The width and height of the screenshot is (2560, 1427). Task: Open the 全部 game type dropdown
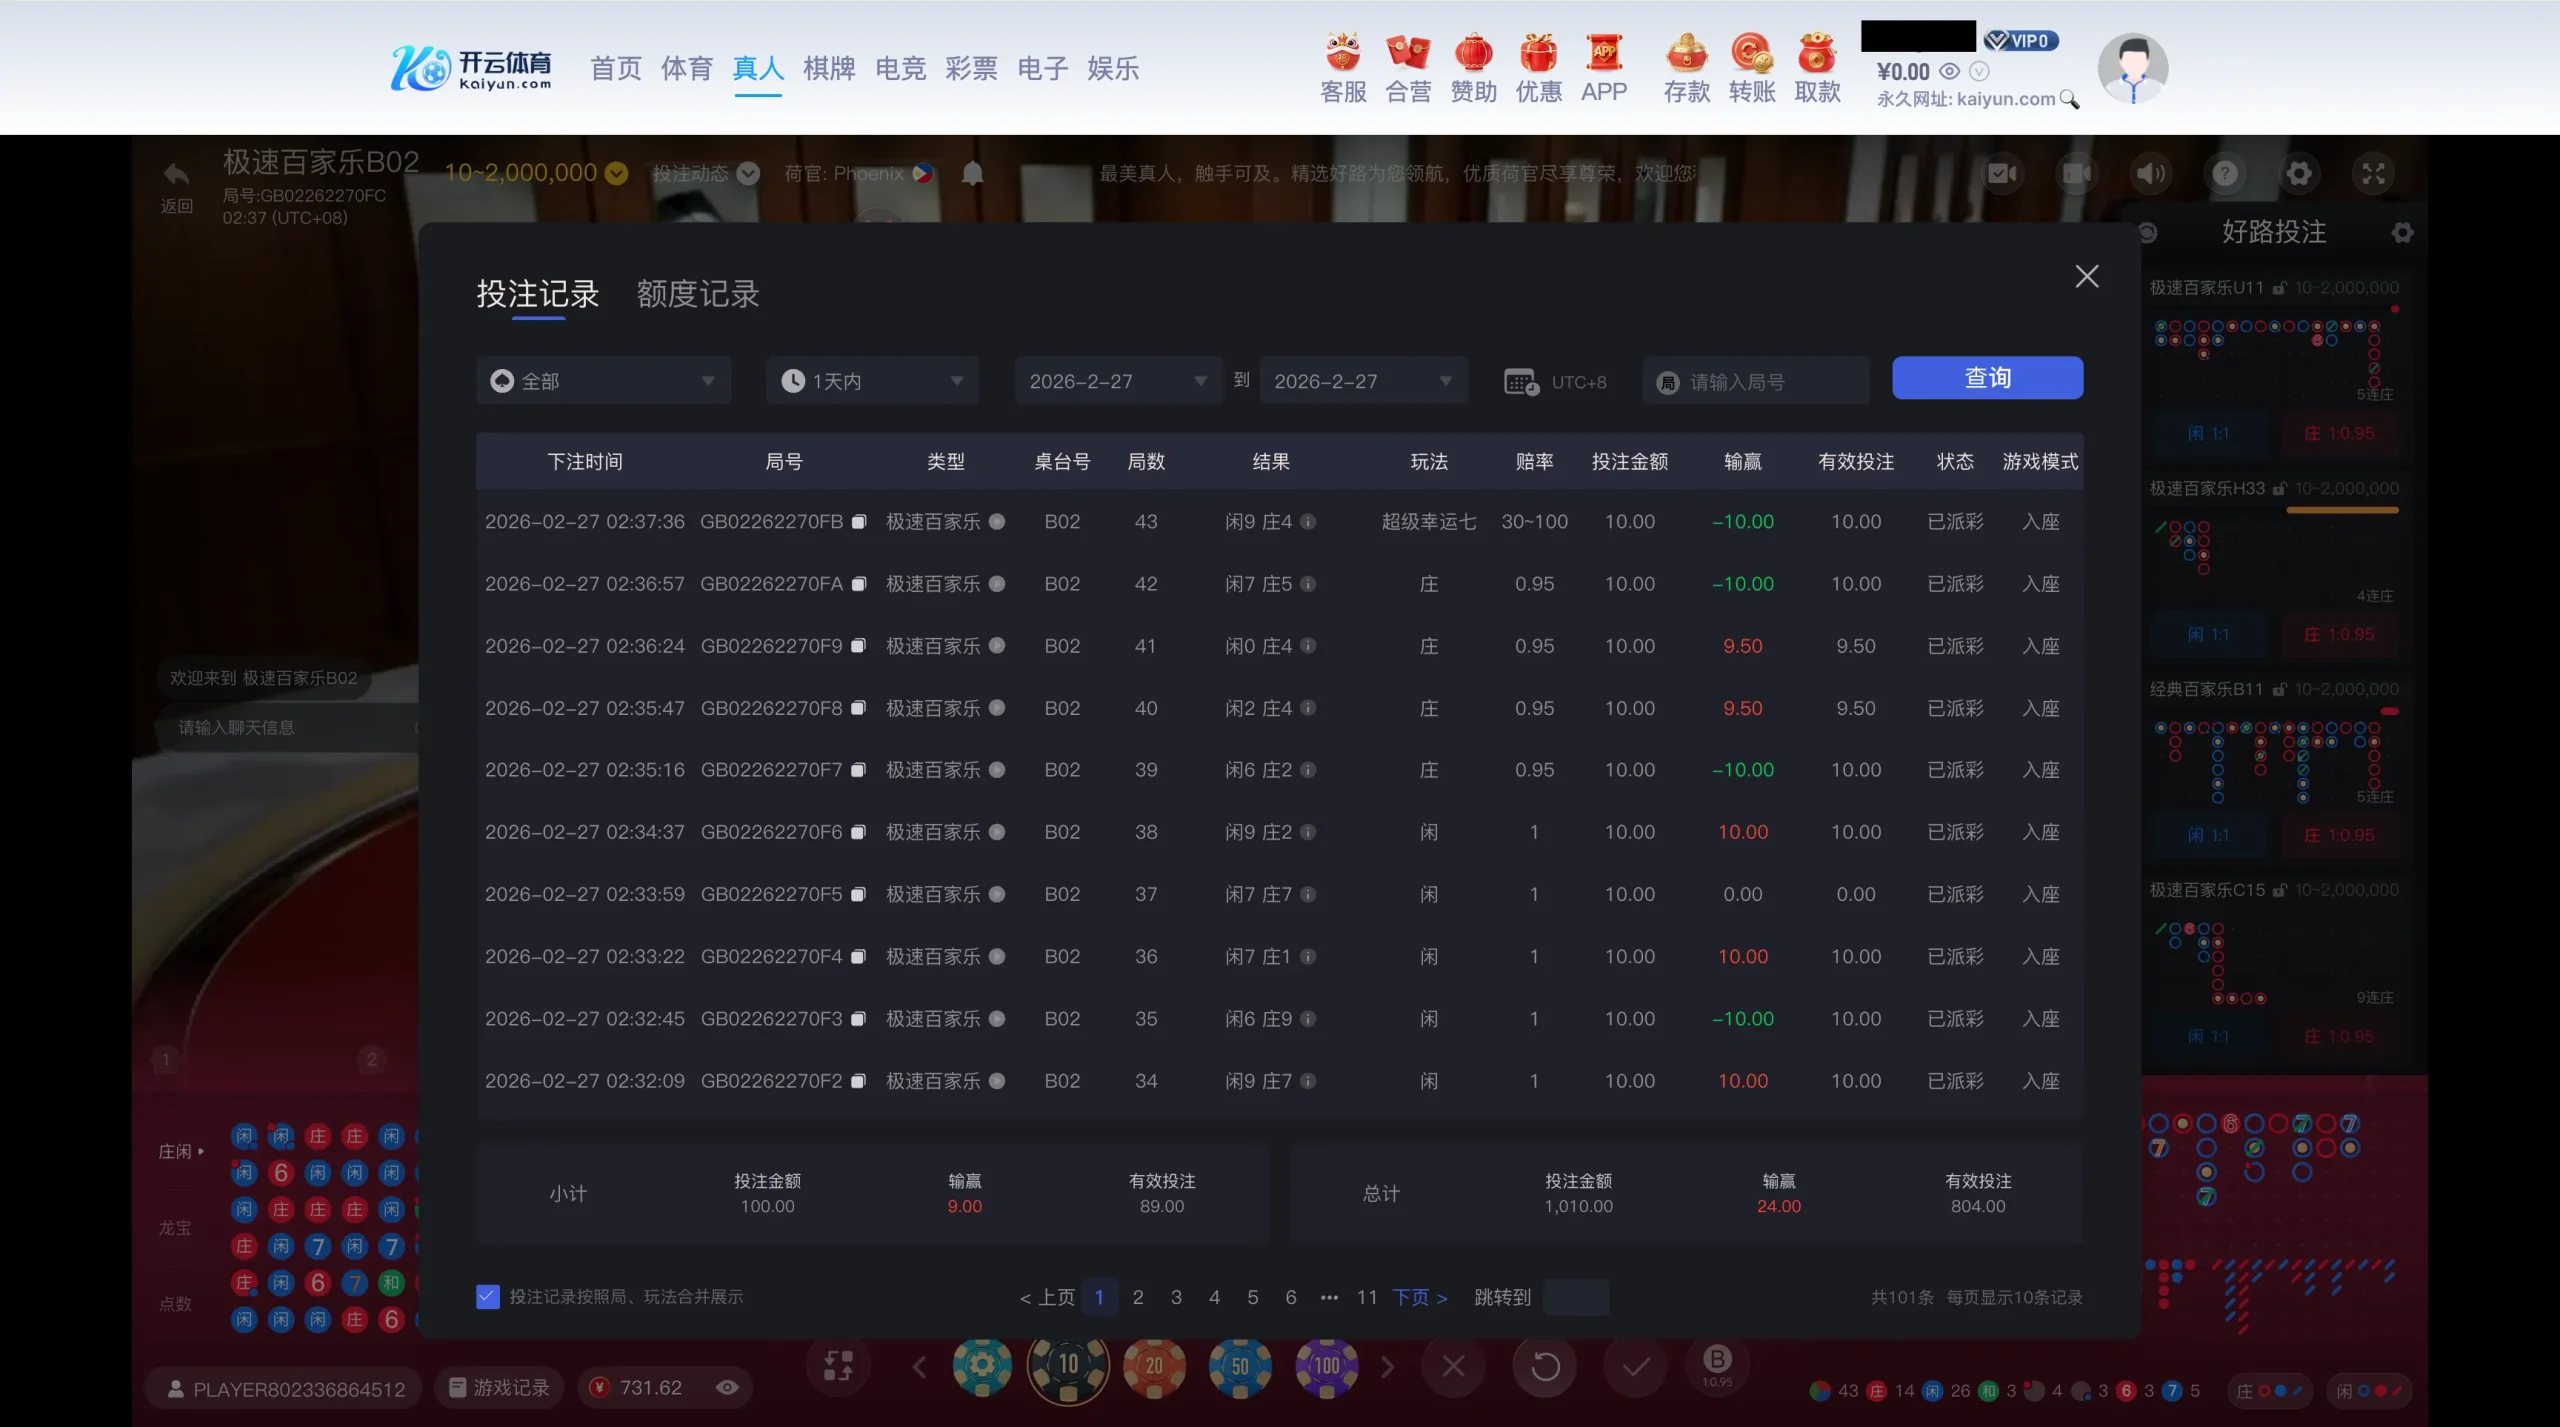603,381
